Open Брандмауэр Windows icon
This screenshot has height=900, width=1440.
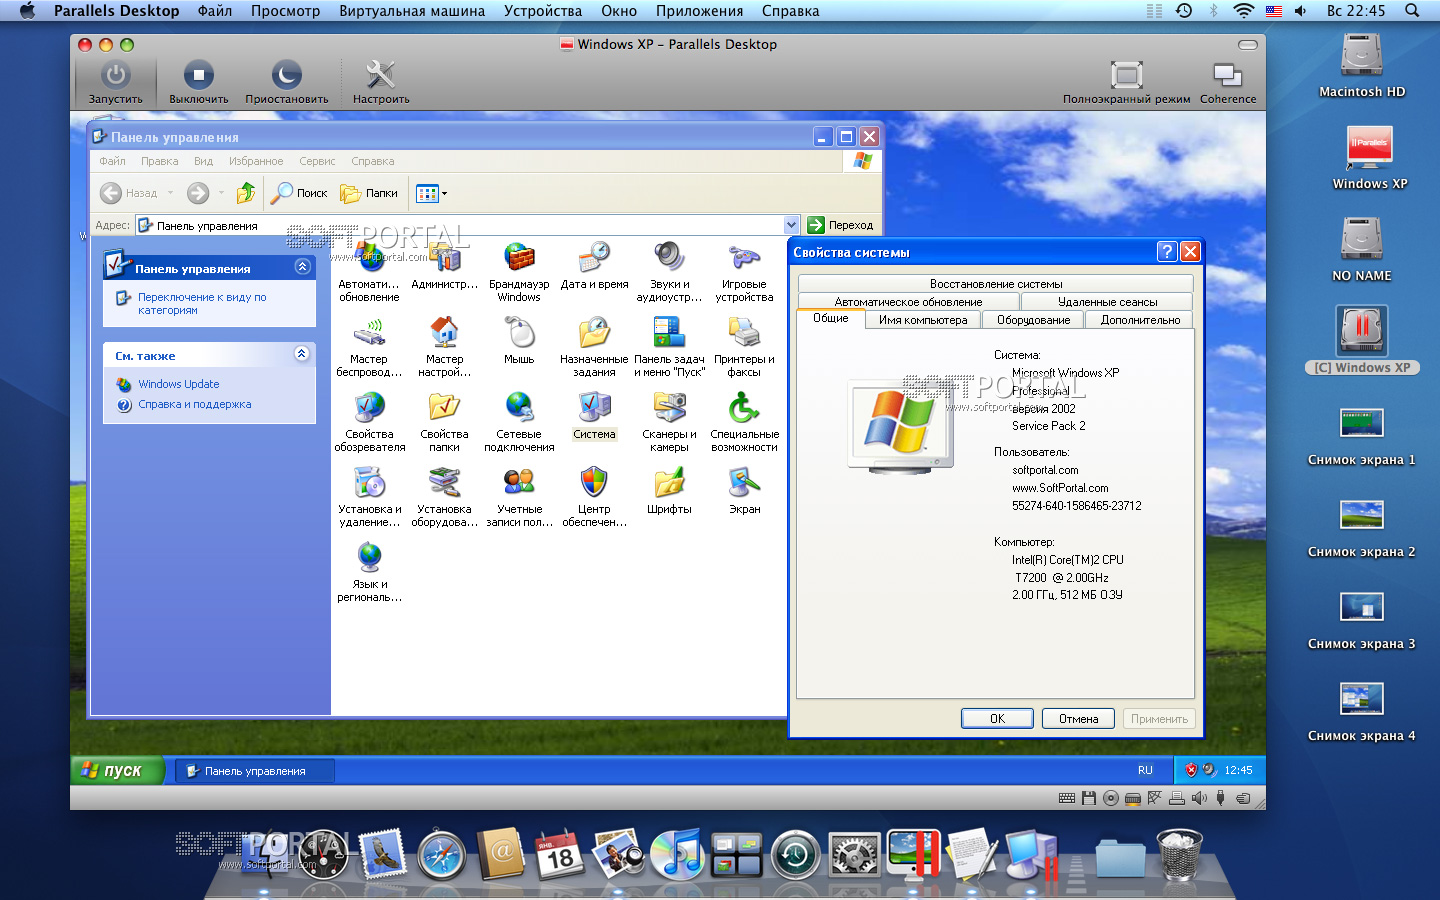pos(519,271)
